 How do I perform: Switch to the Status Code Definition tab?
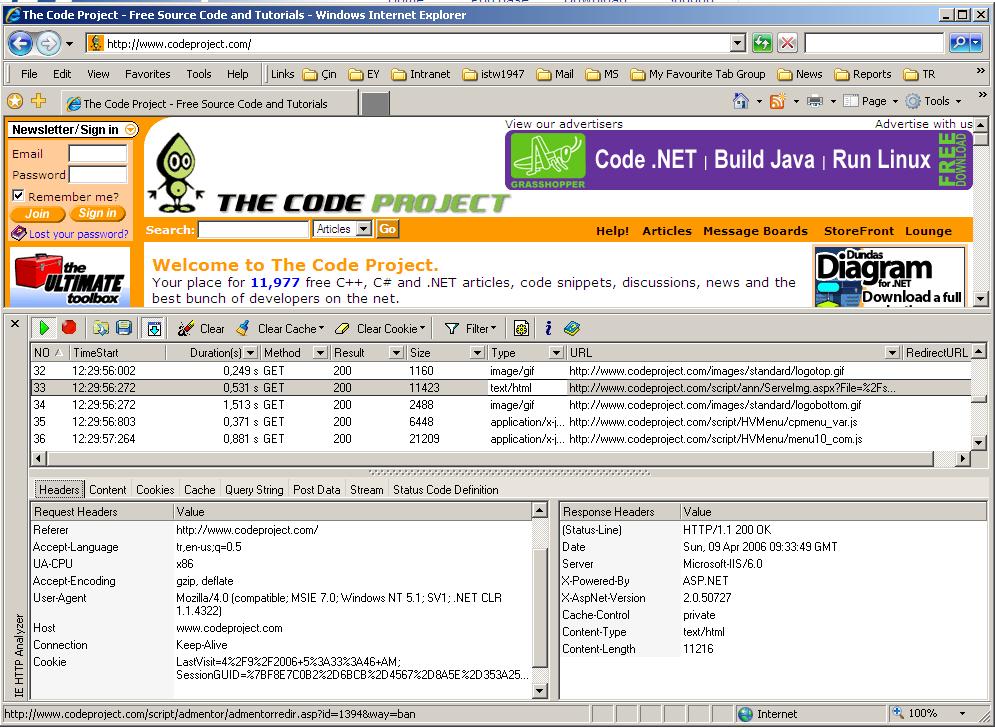click(x=445, y=489)
